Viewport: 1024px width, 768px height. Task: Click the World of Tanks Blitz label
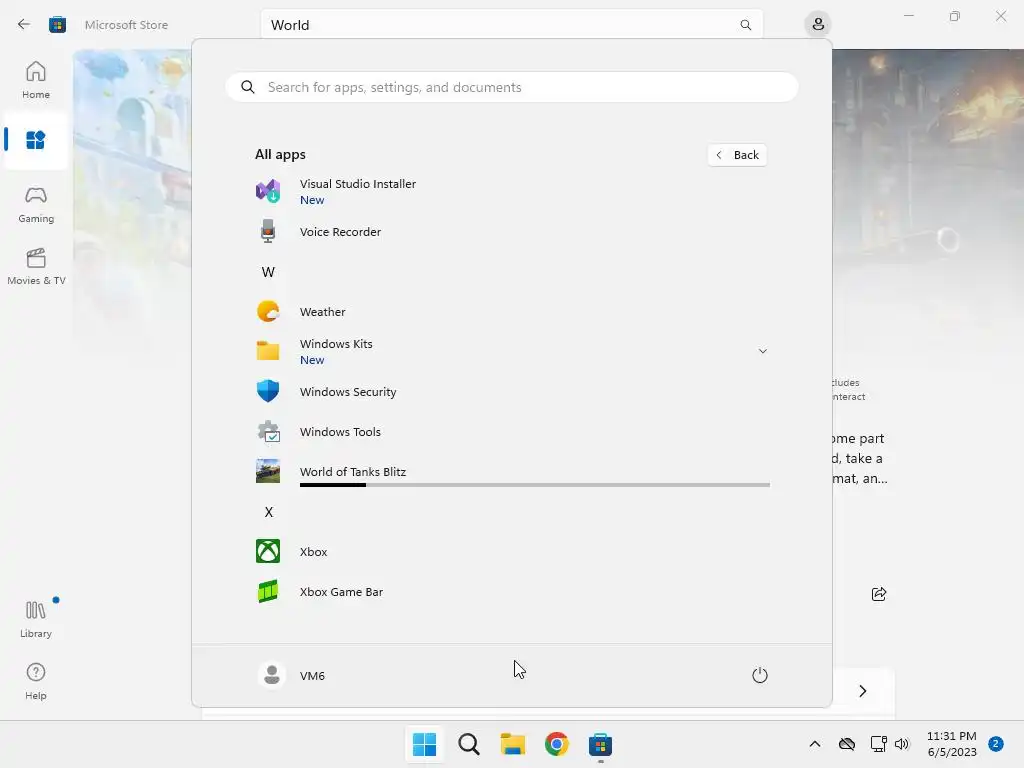coord(353,472)
